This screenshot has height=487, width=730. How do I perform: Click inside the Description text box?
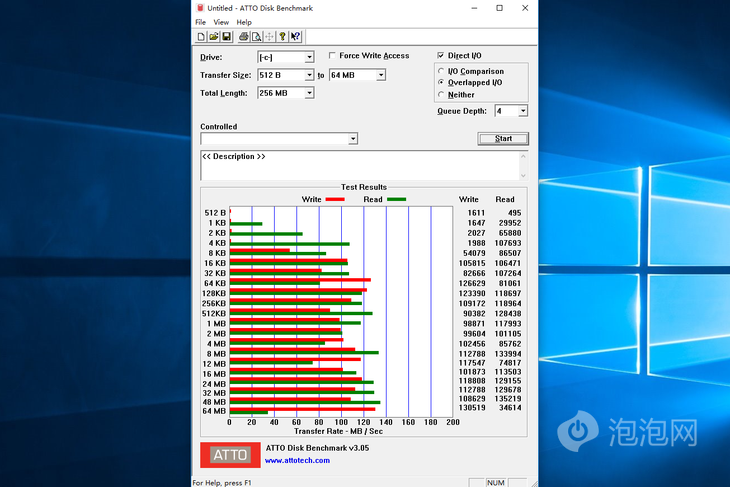360,166
